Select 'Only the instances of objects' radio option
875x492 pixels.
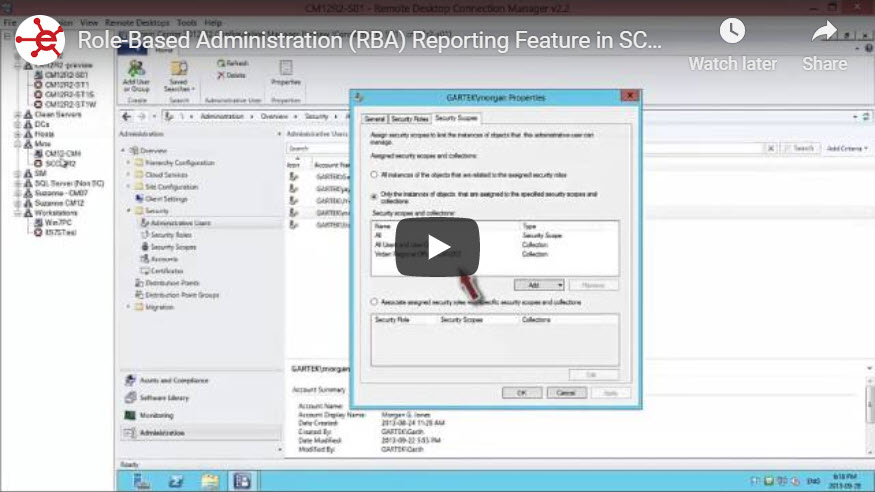374,196
